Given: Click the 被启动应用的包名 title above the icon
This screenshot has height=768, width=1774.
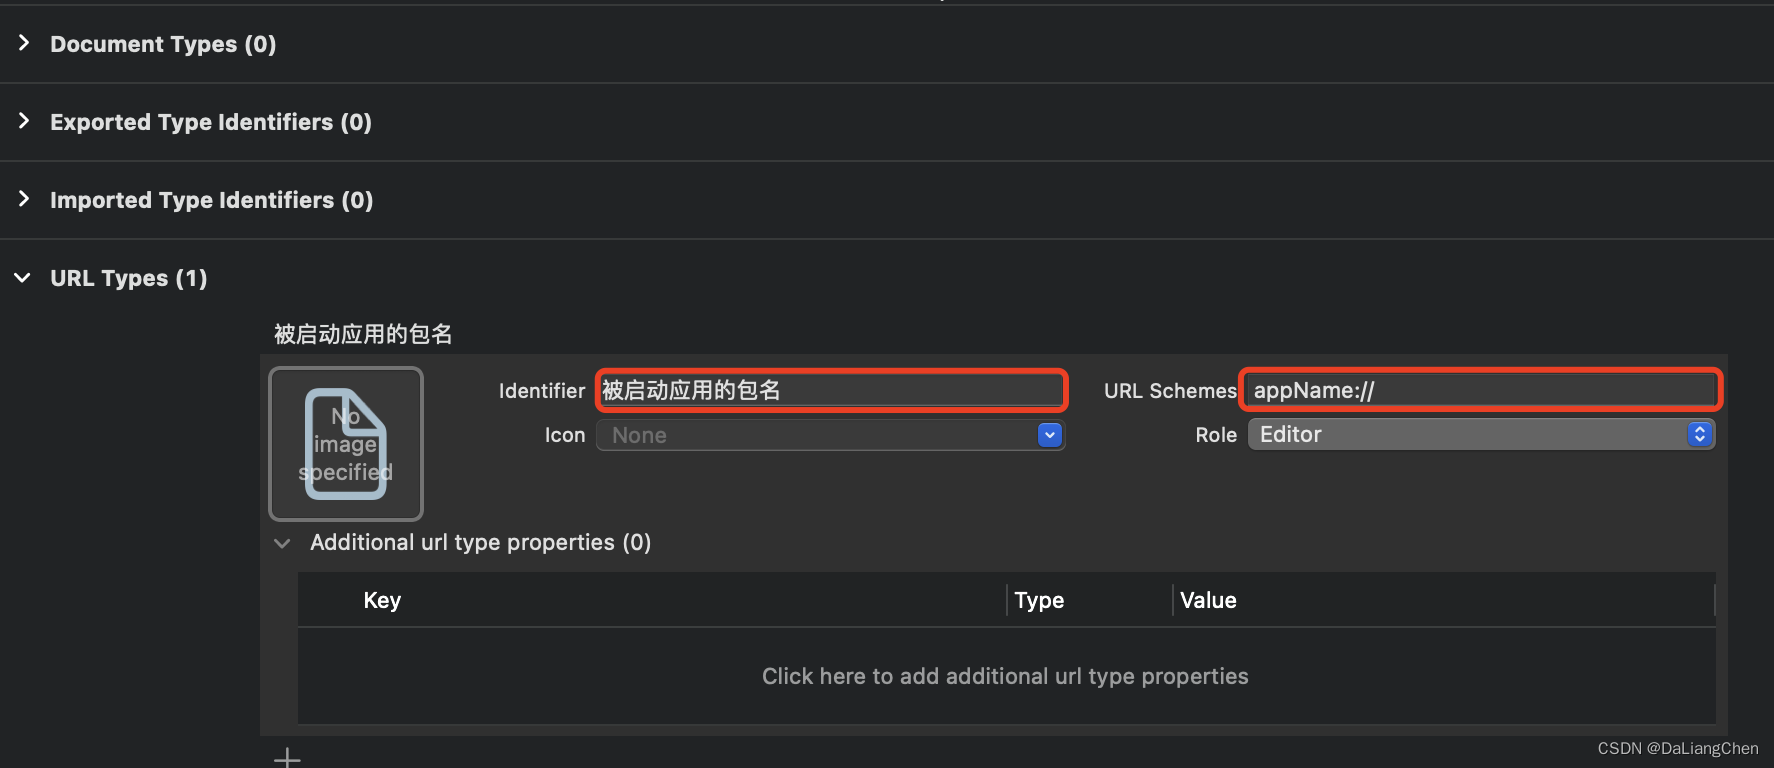Looking at the screenshot, I should [x=362, y=333].
